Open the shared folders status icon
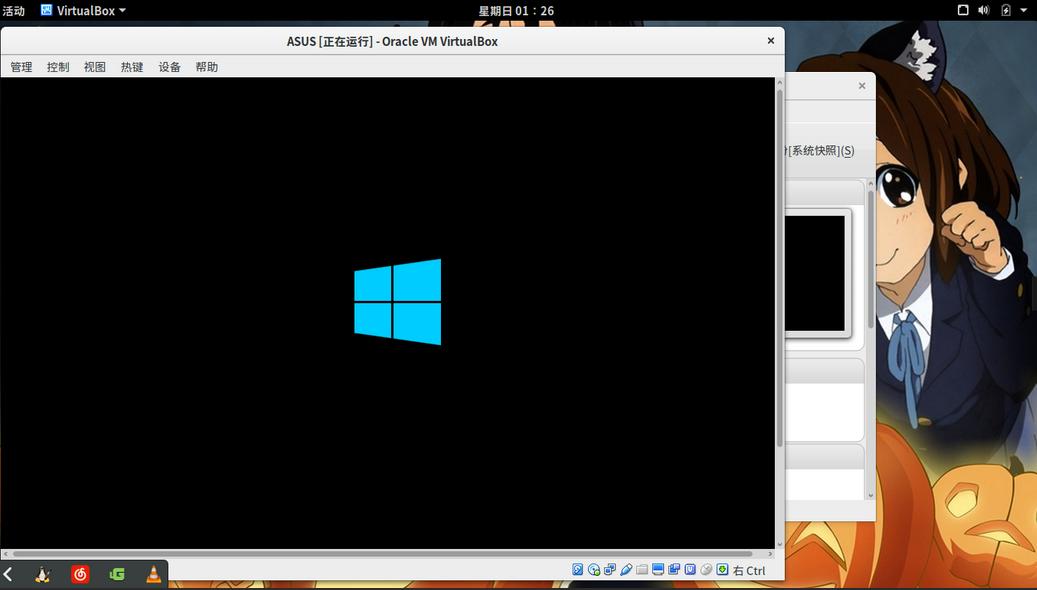The width and height of the screenshot is (1037, 590). point(642,569)
